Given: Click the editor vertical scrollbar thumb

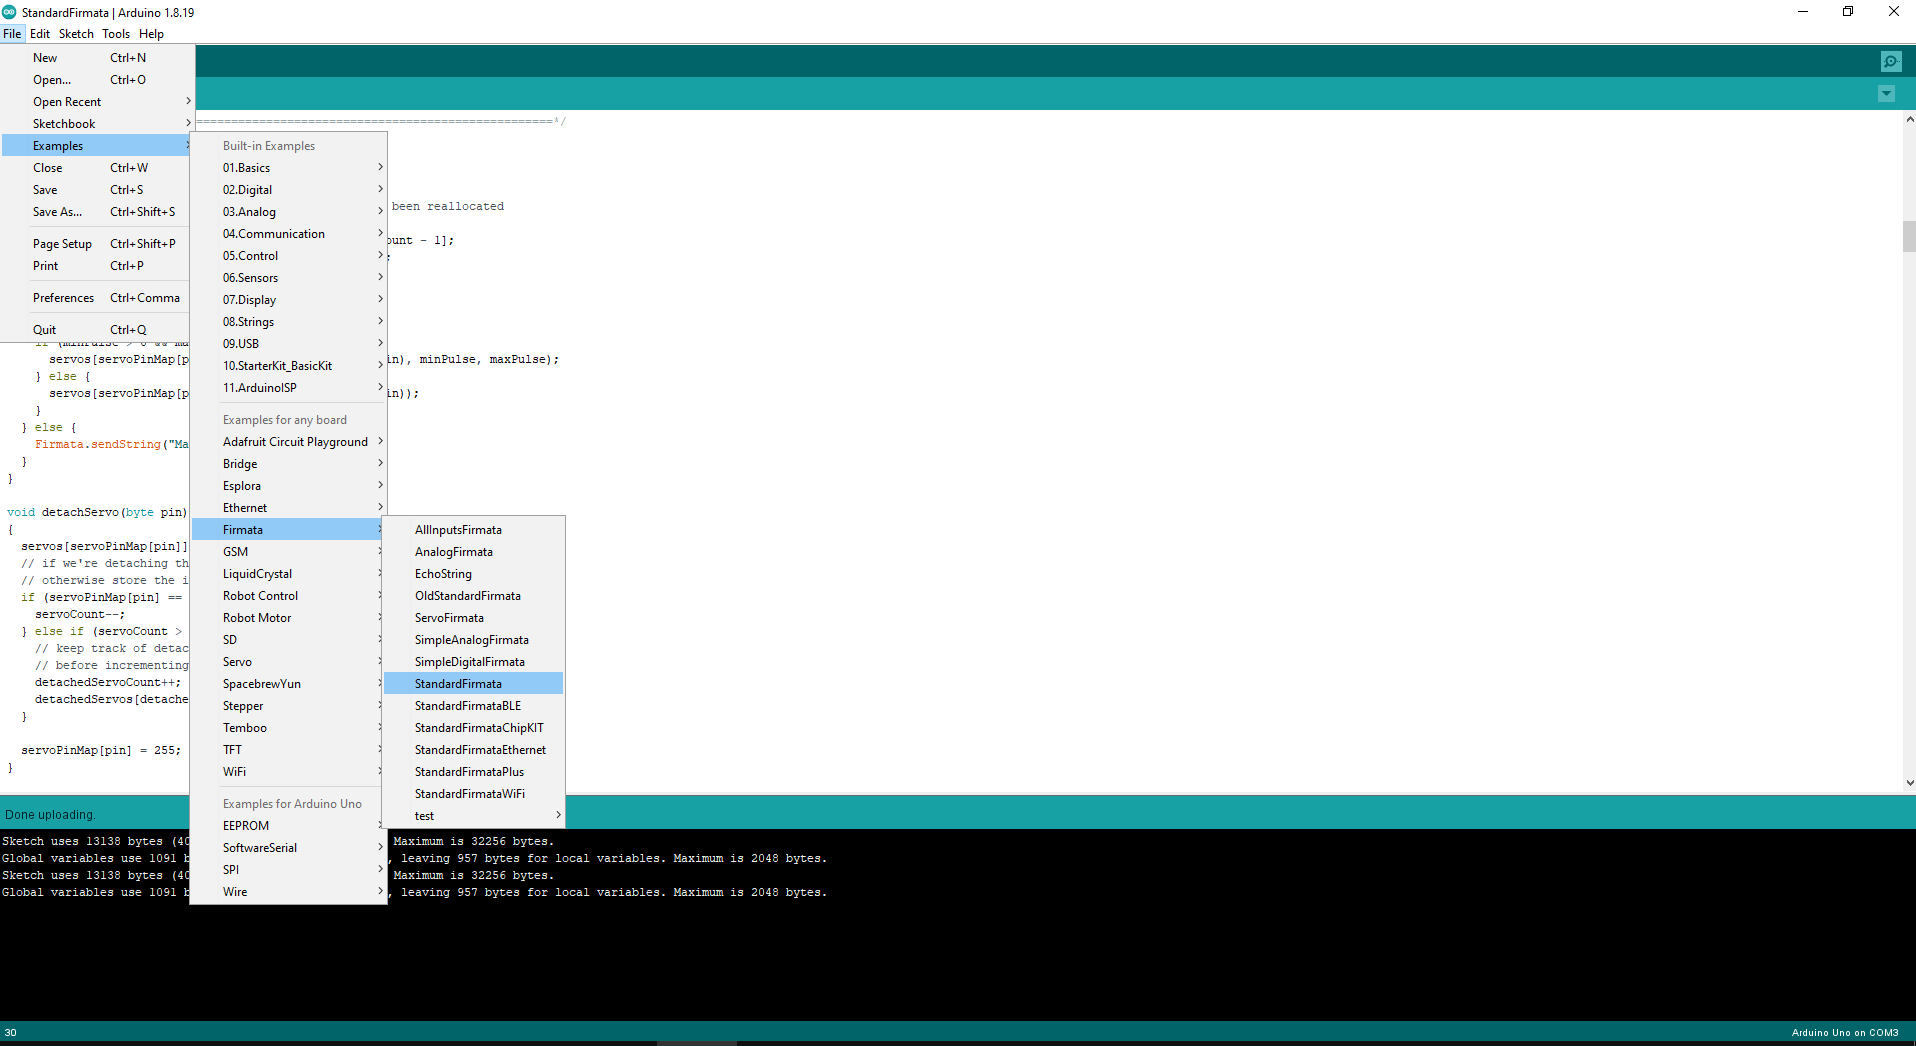Looking at the screenshot, I should [1909, 237].
